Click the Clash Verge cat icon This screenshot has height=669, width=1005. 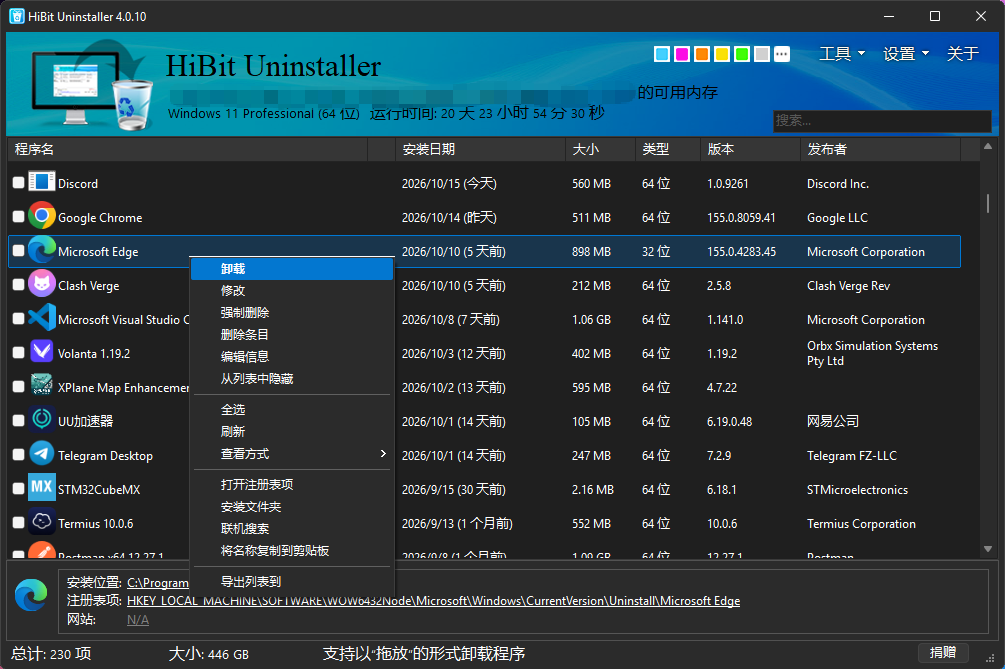pyautogui.click(x=42, y=284)
